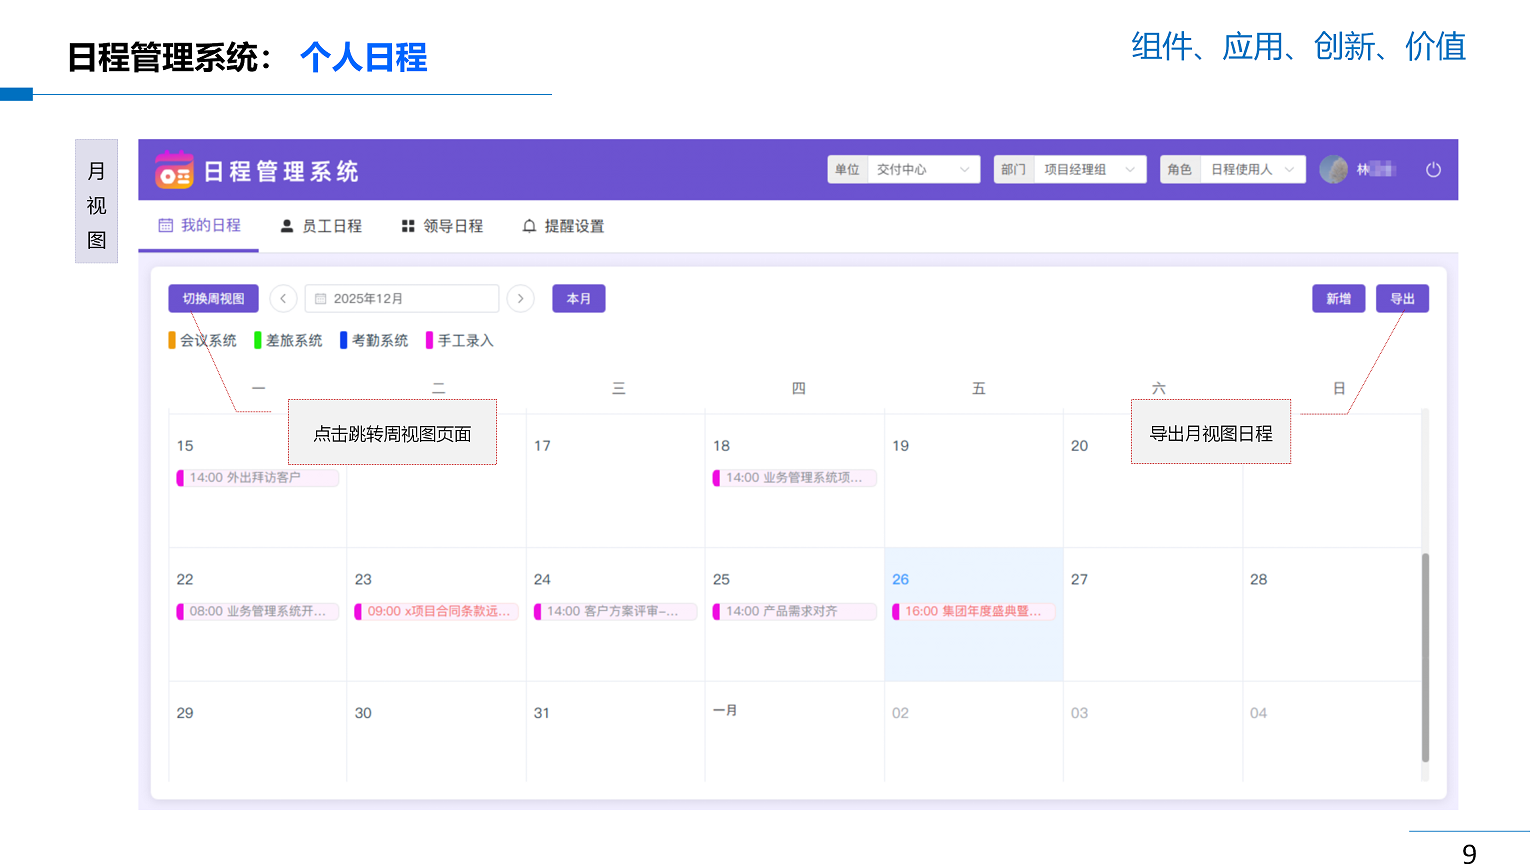Expand the 角色 日程使用人 dropdown
Image resolution: width=1536 pixels, height=864 pixels.
coord(1233,170)
